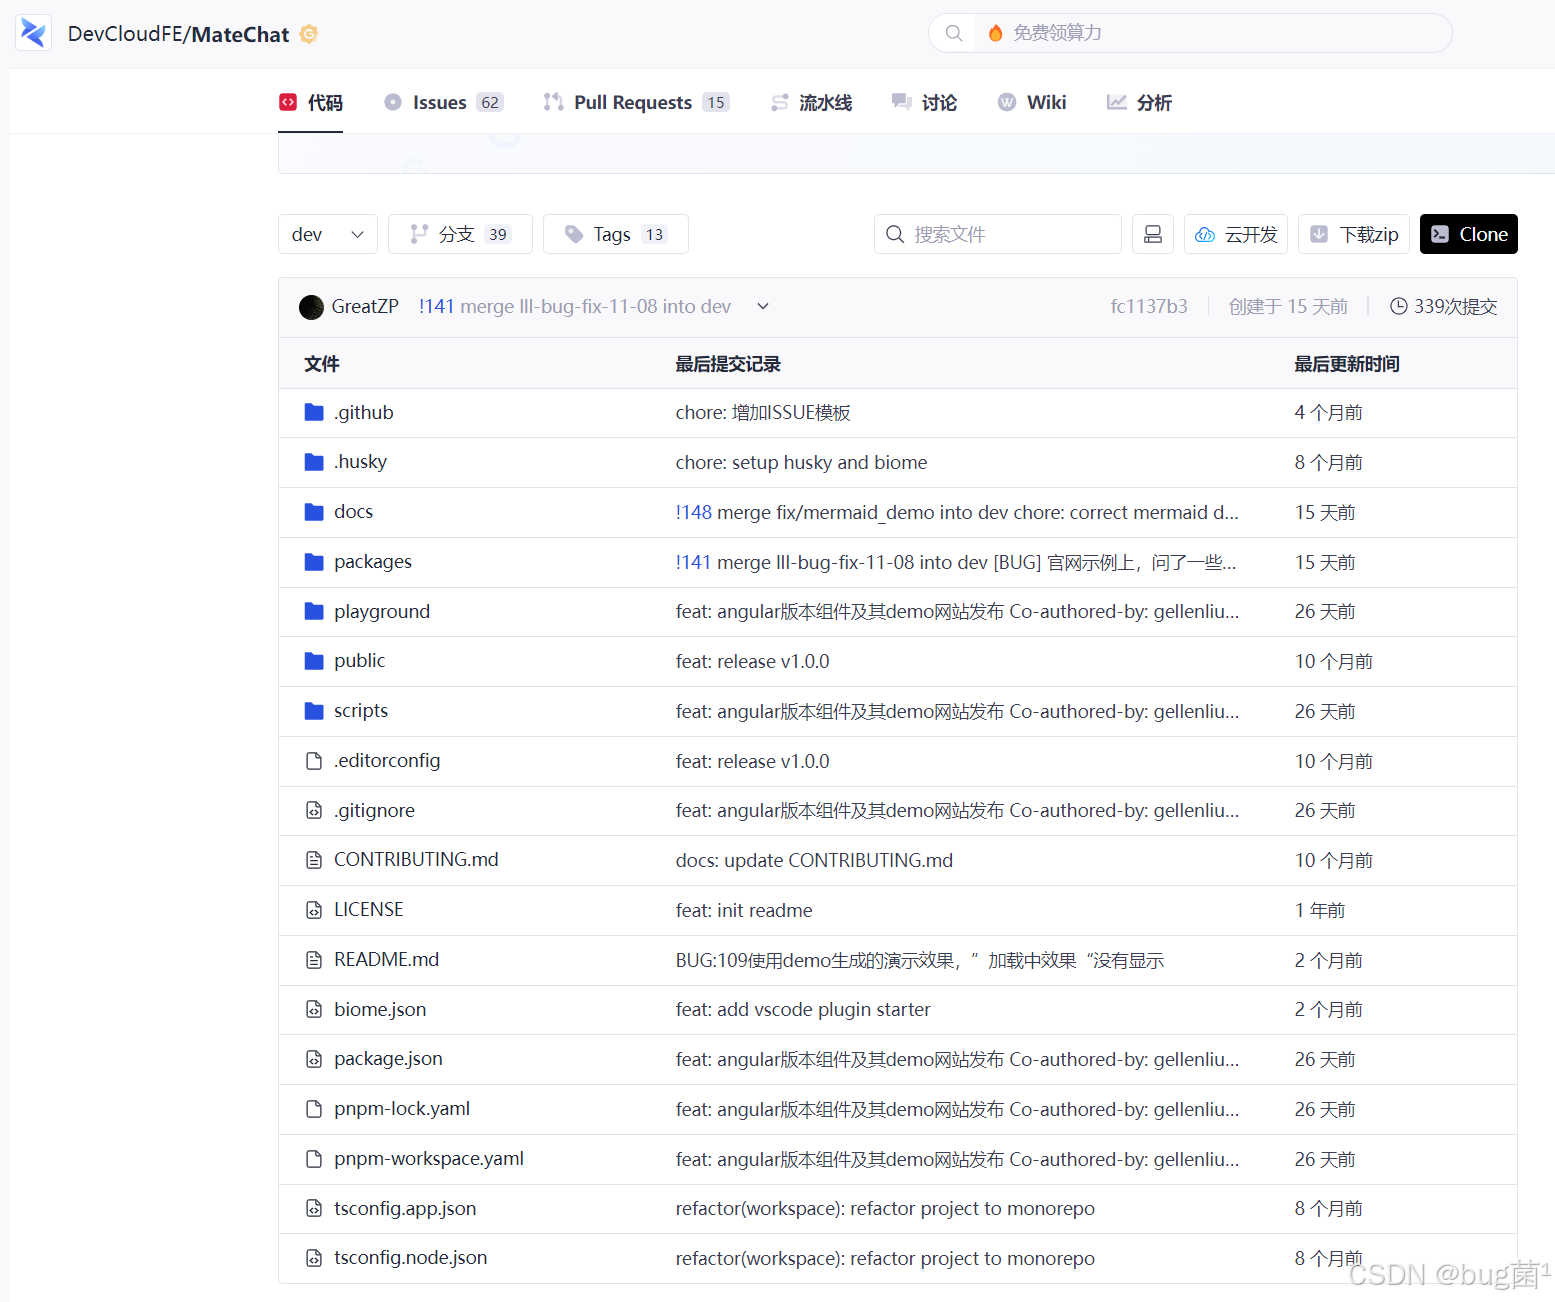Click the pnpm-lock.yaml file icon
This screenshot has width=1555, height=1302.
point(314,1109)
